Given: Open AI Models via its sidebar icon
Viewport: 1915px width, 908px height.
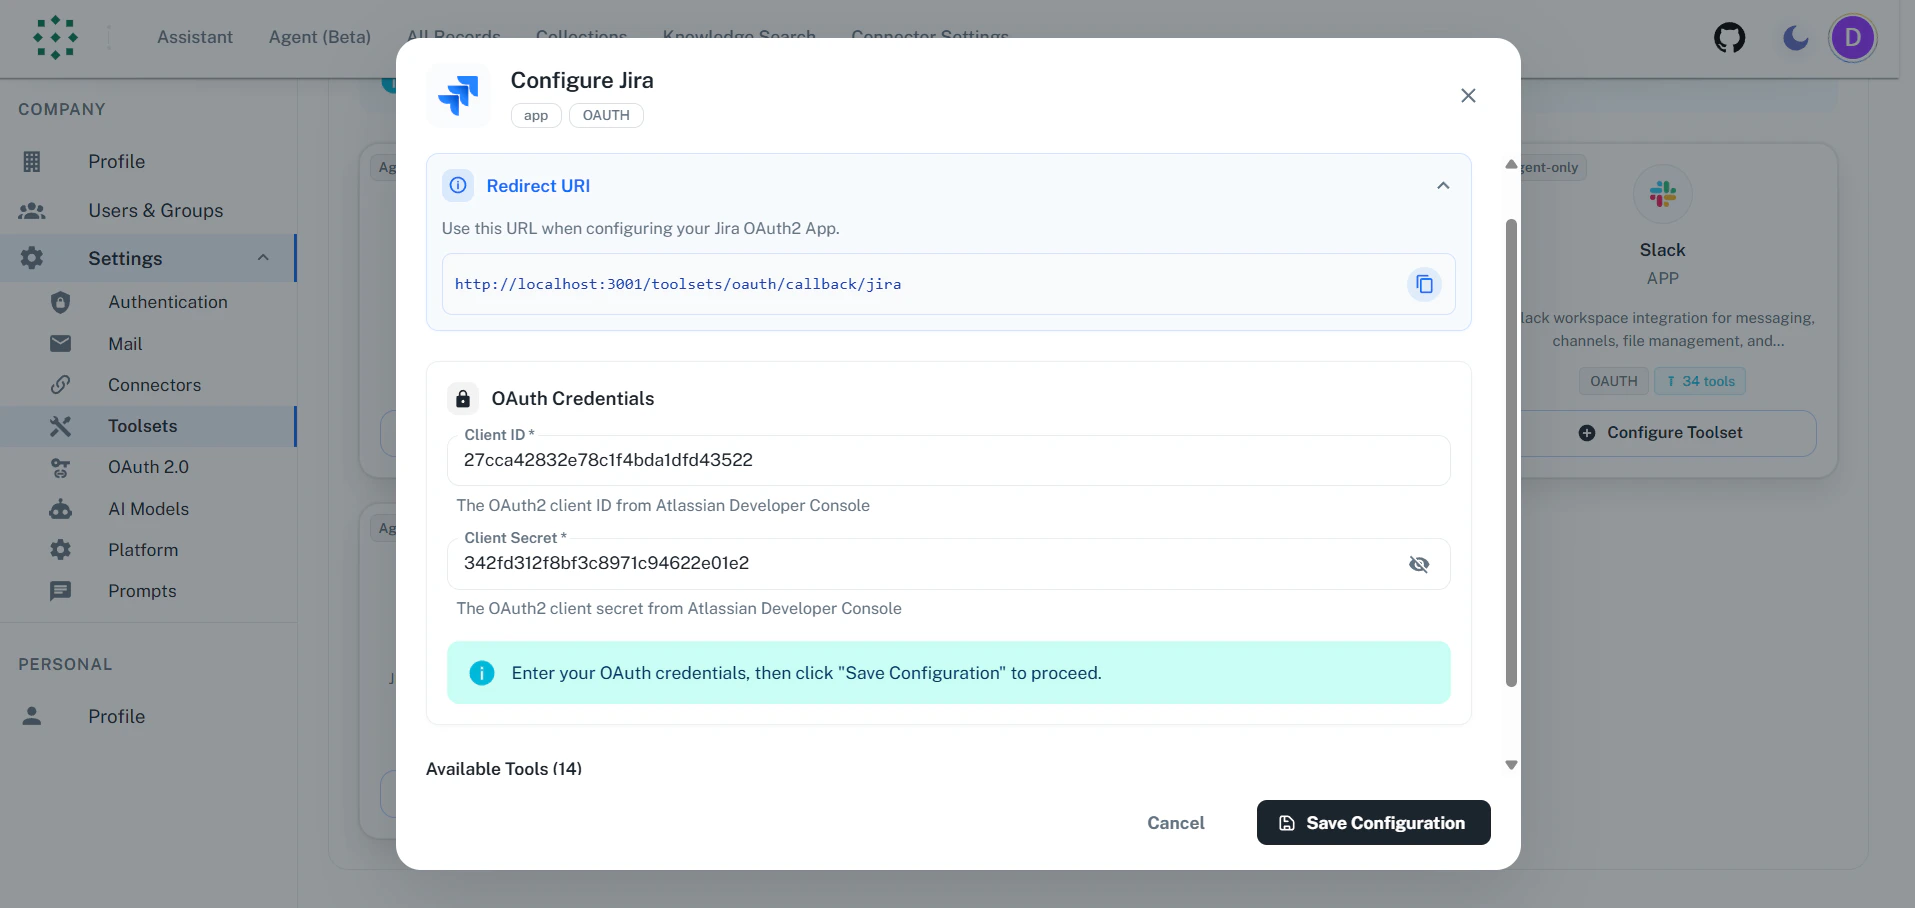Looking at the screenshot, I should (x=60, y=509).
